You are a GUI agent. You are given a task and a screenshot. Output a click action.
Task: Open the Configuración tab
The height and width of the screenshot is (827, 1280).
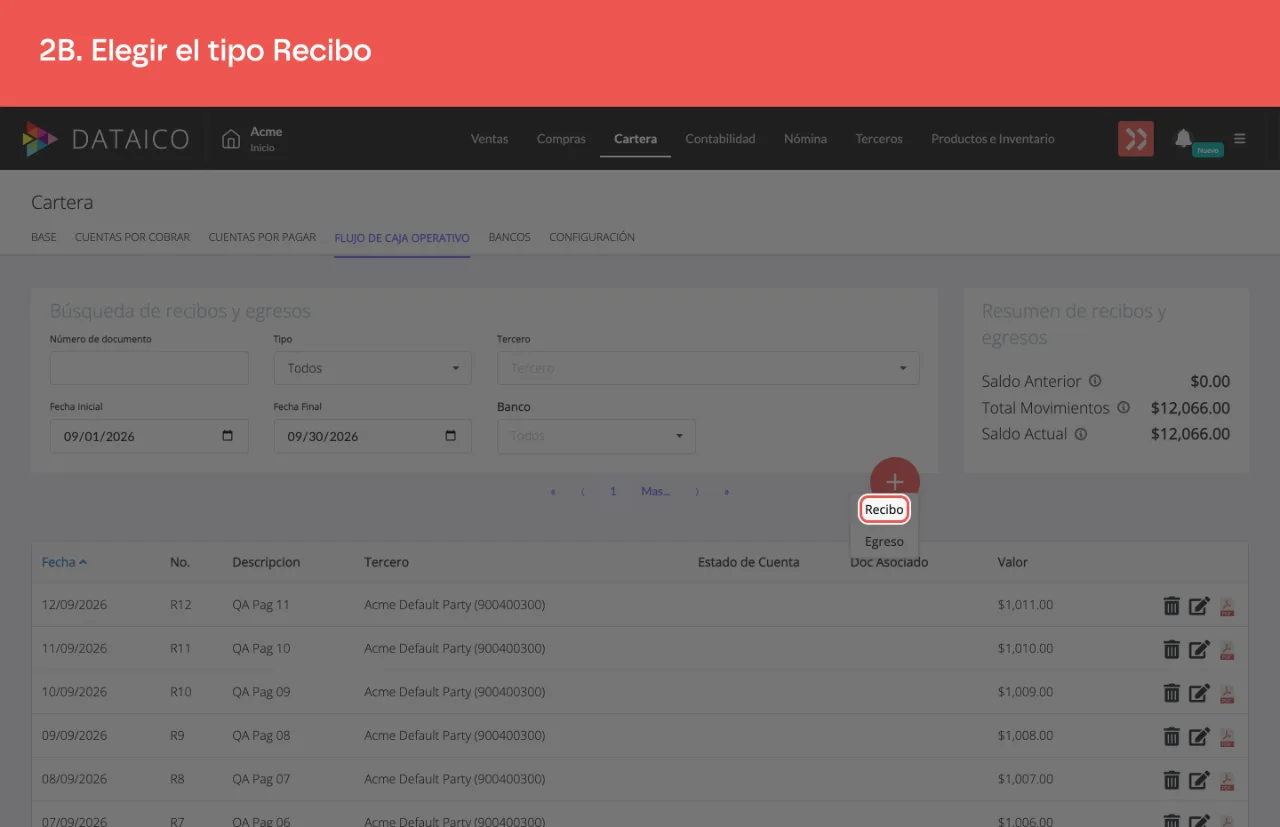pyautogui.click(x=592, y=238)
